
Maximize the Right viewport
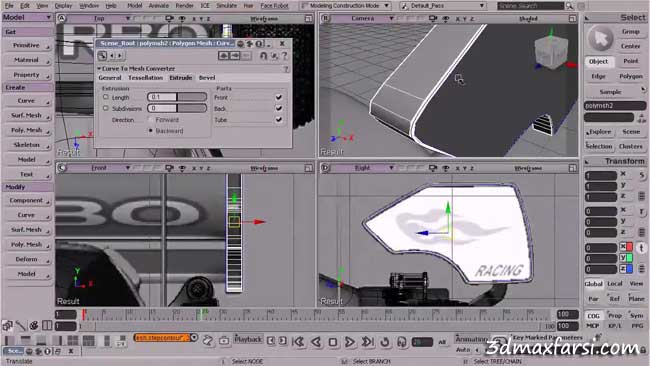coord(572,168)
